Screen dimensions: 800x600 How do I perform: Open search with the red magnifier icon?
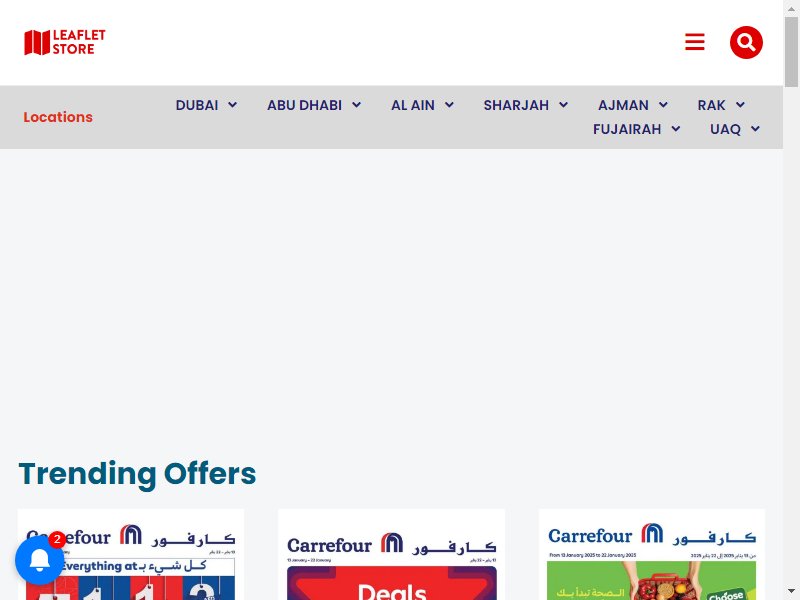(x=746, y=42)
